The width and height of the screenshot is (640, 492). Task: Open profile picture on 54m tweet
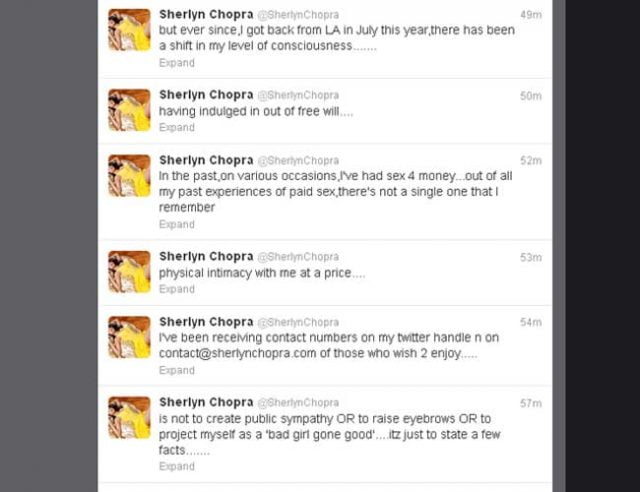pyautogui.click(x=129, y=337)
